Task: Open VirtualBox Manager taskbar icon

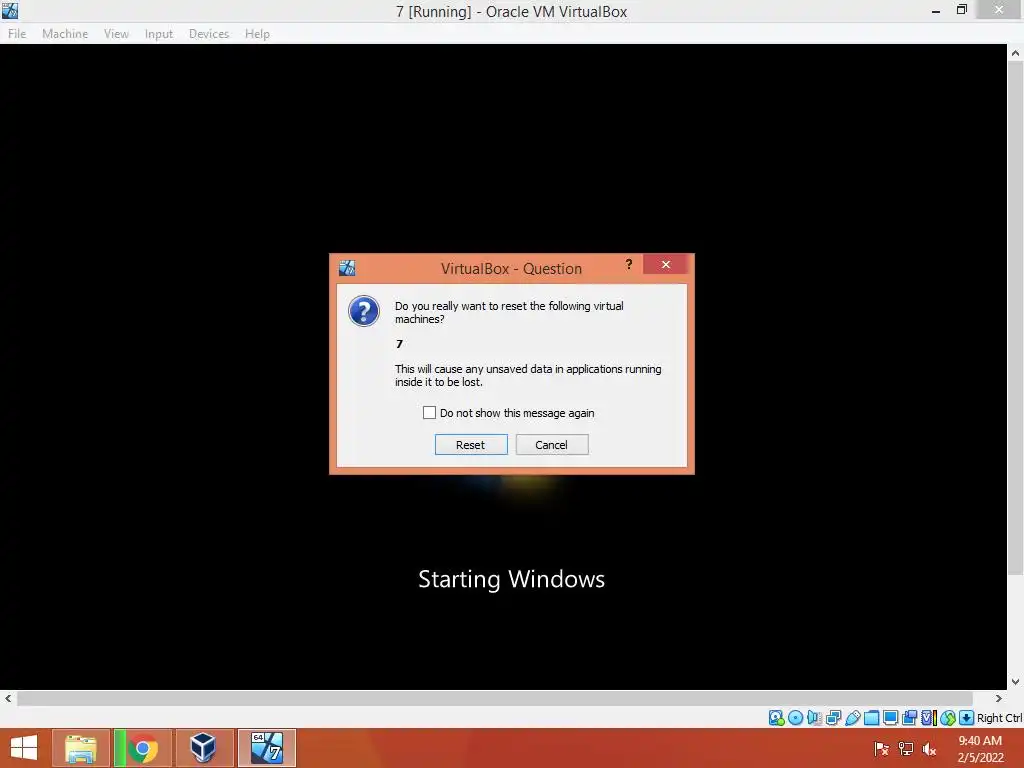Action: coord(203,748)
